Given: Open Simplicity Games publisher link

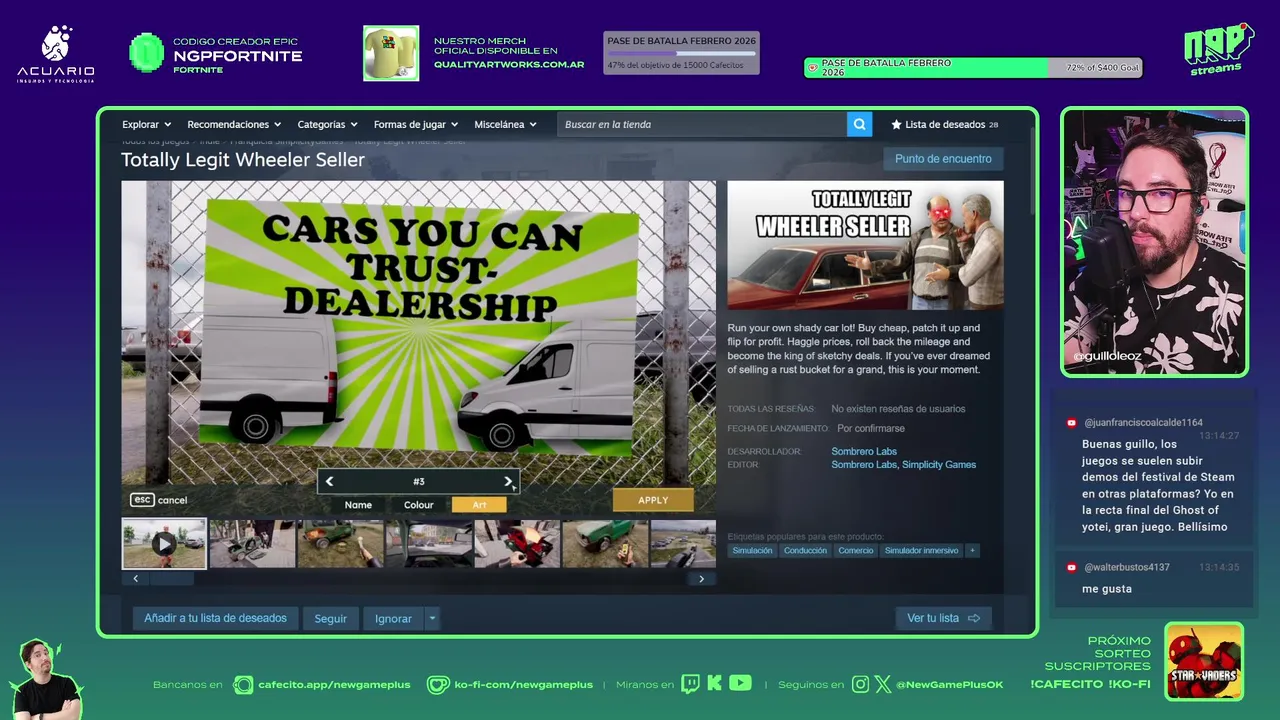Looking at the screenshot, I should point(939,464).
